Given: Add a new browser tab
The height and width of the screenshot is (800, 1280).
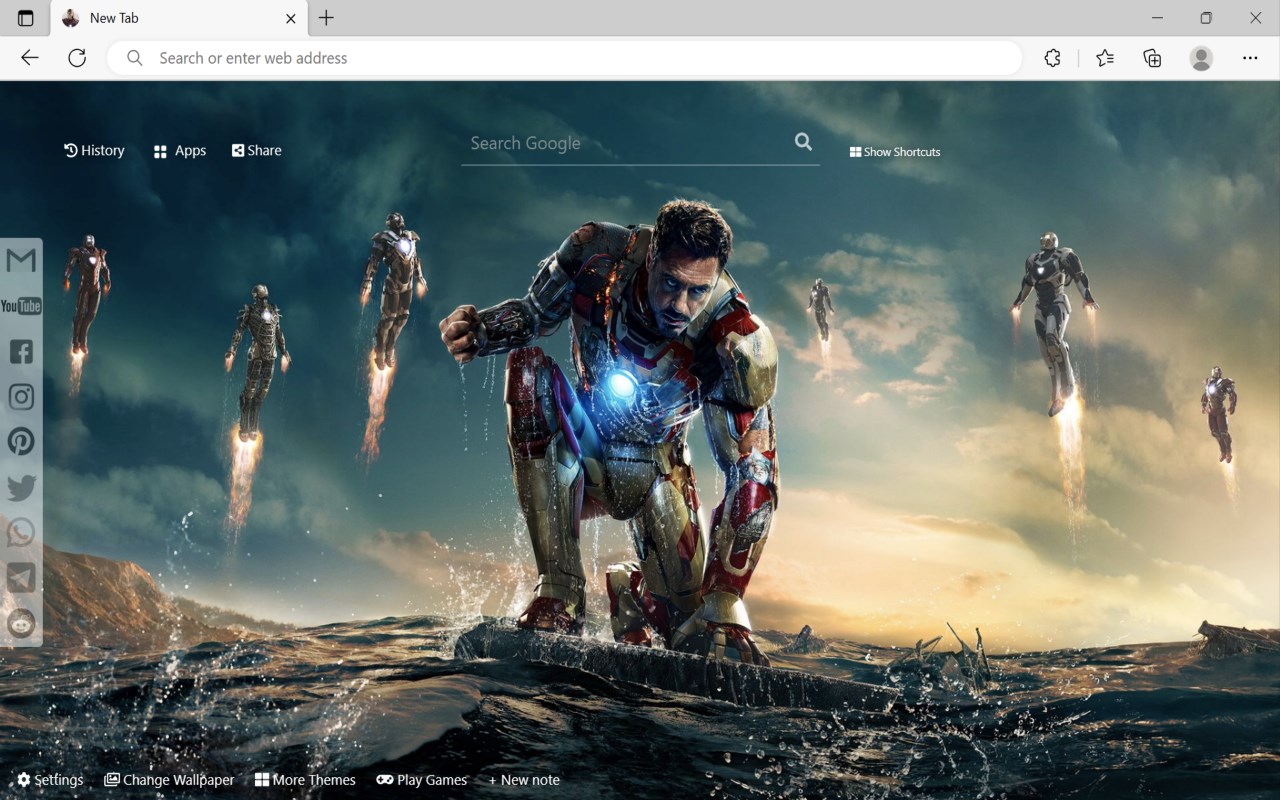Looking at the screenshot, I should (x=326, y=18).
